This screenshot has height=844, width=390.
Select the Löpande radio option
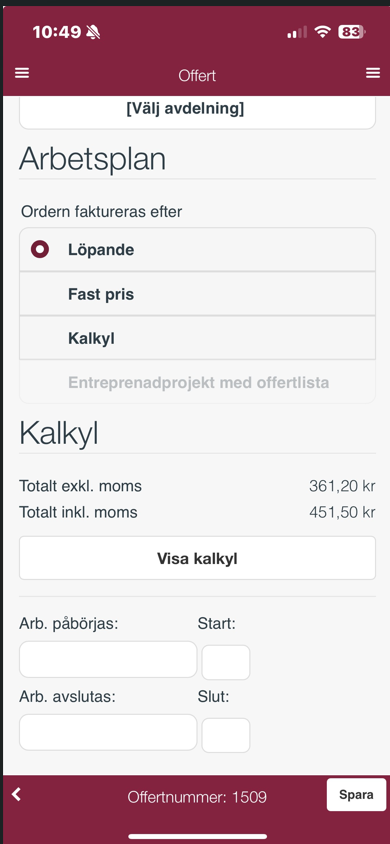coord(197,250)
